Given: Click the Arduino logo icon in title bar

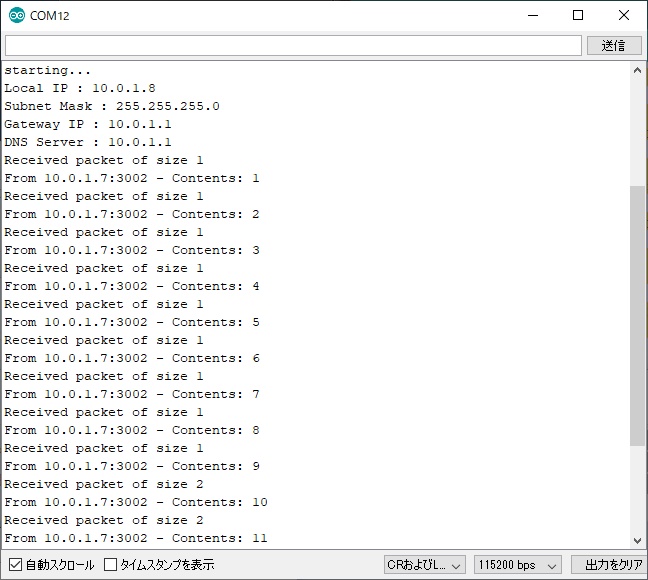Looking at the screenshot, I should 17,15.
